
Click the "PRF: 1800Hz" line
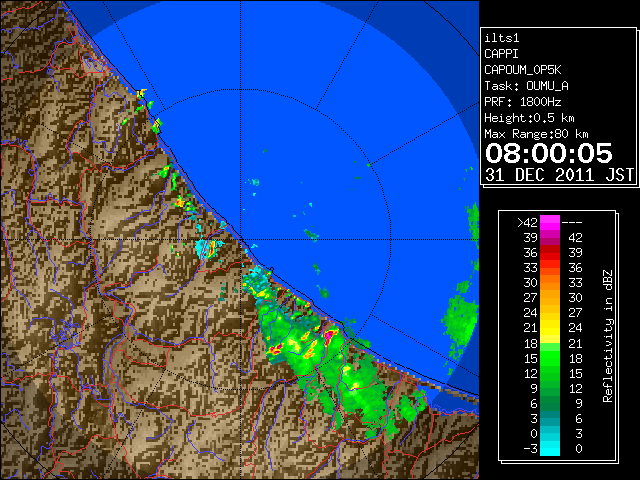(x=523, y=102)
